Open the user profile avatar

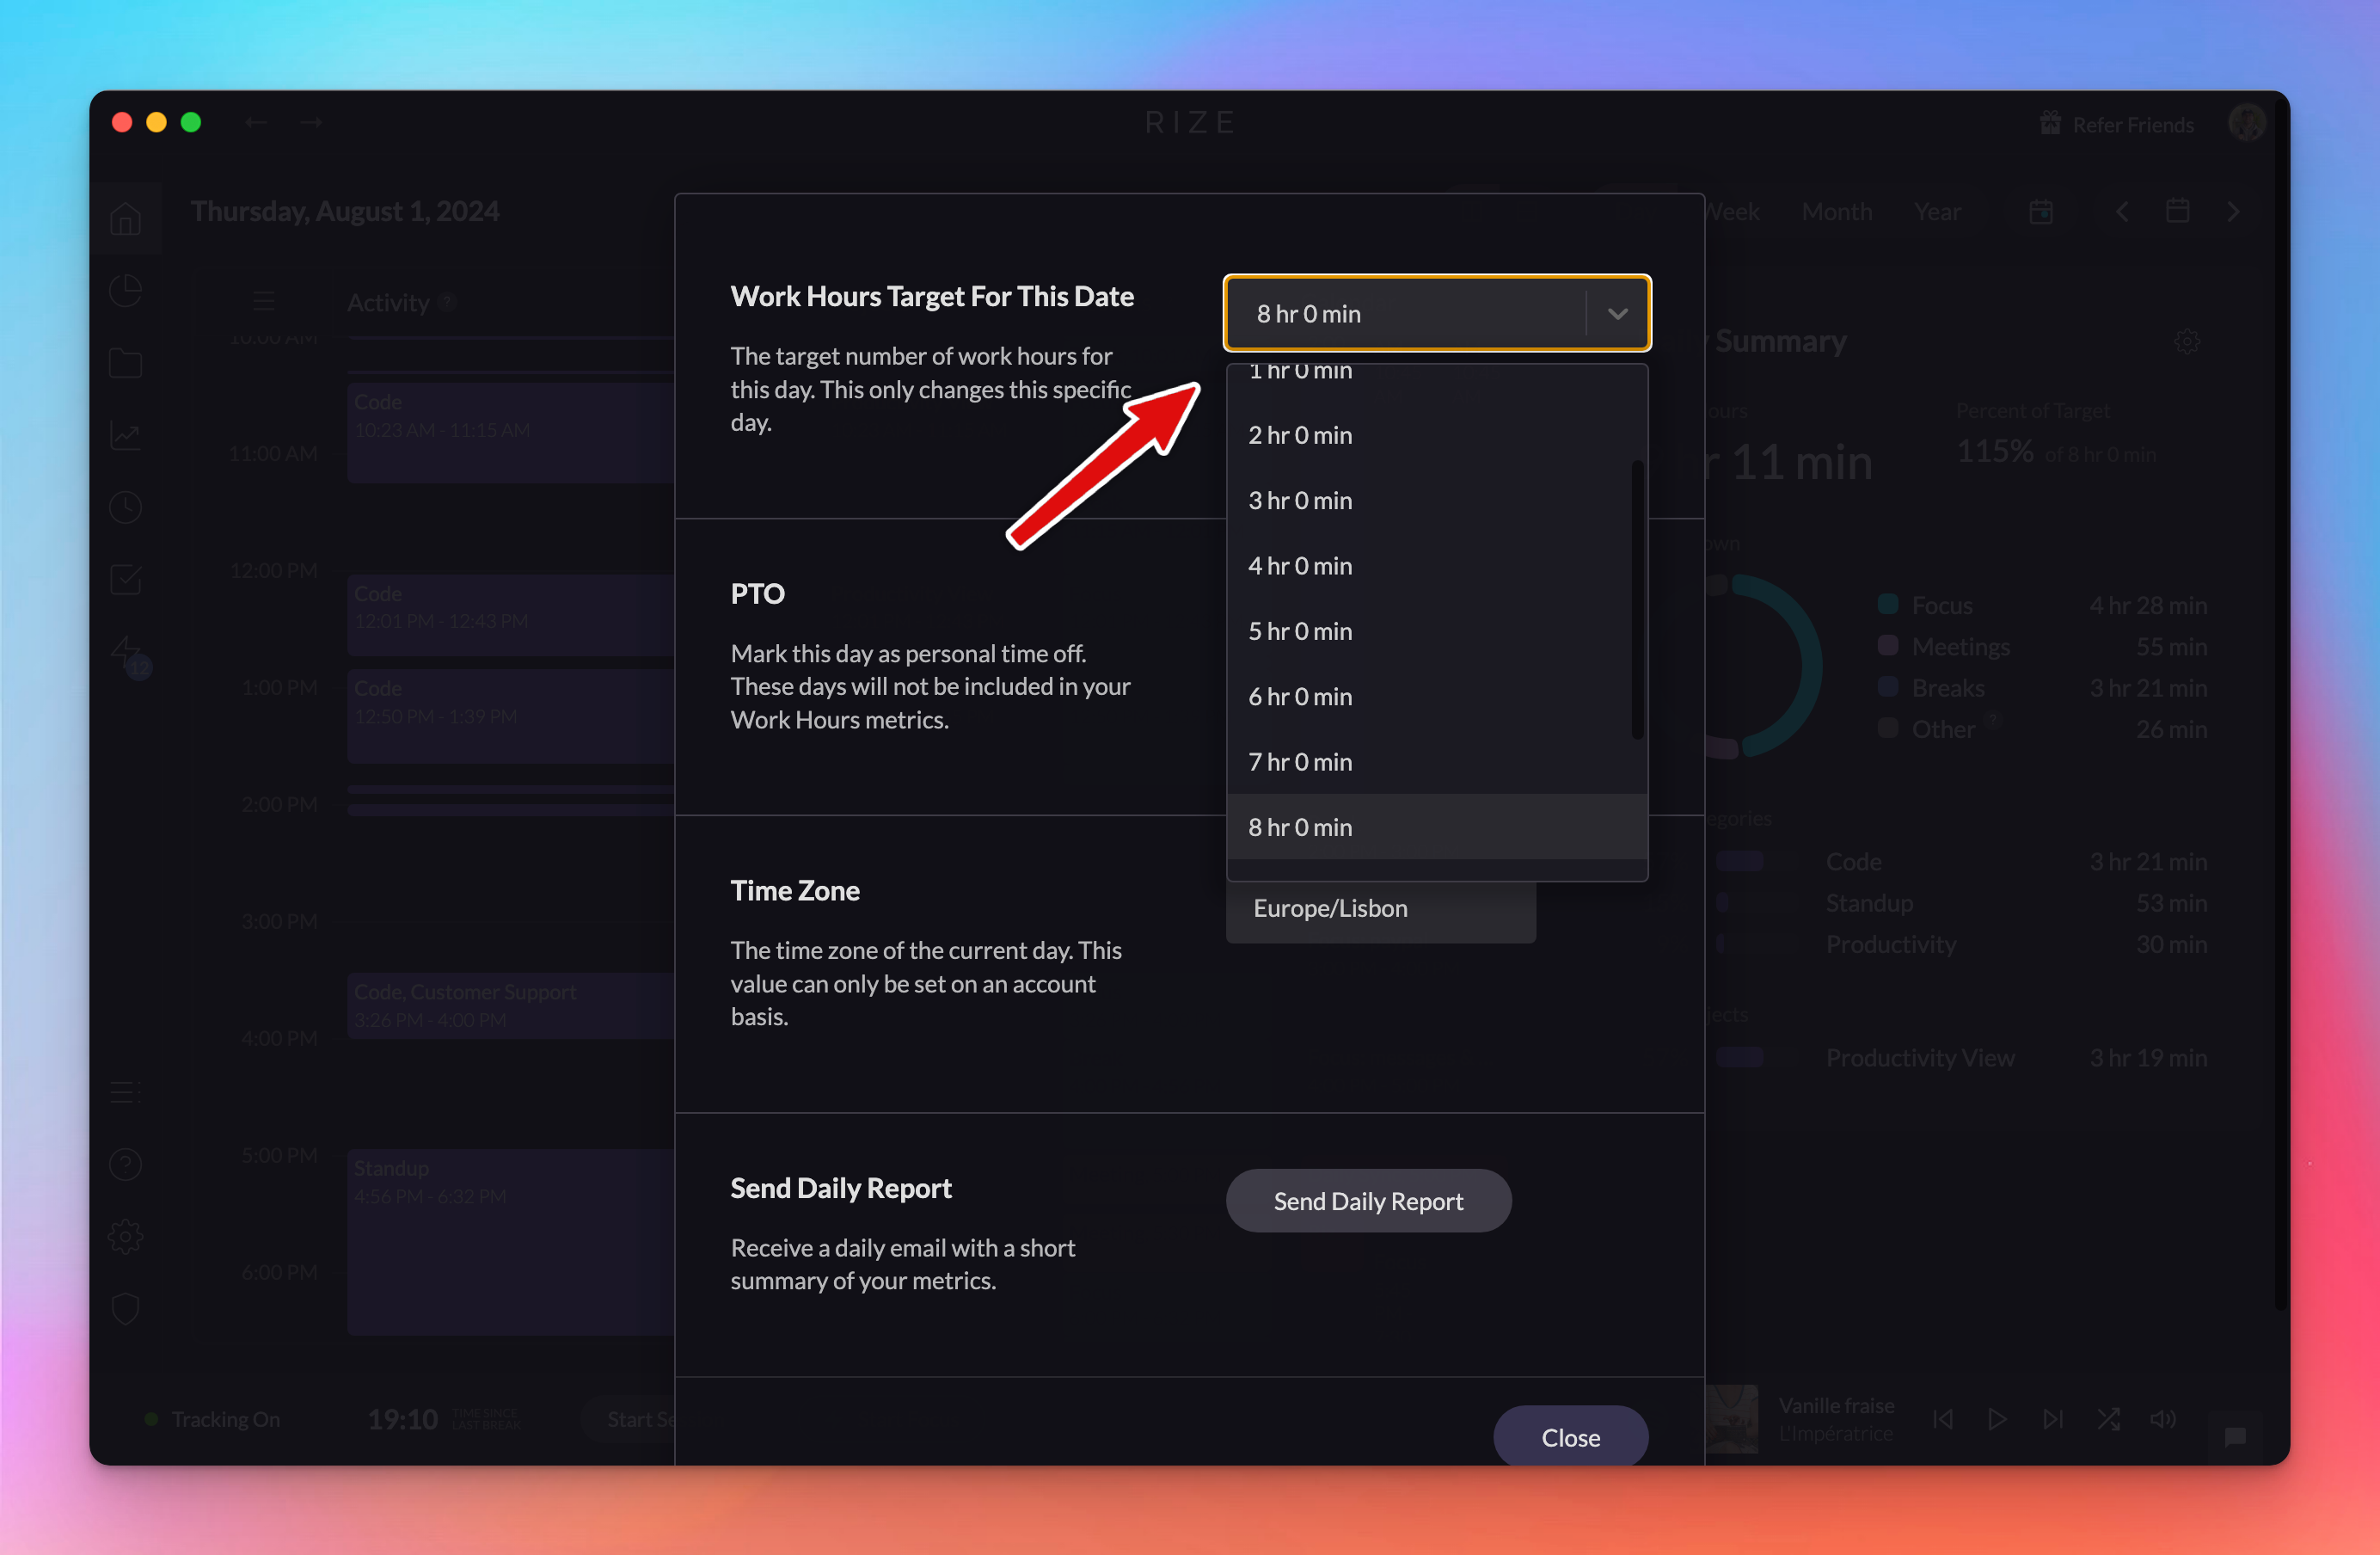coord(2246,123)
